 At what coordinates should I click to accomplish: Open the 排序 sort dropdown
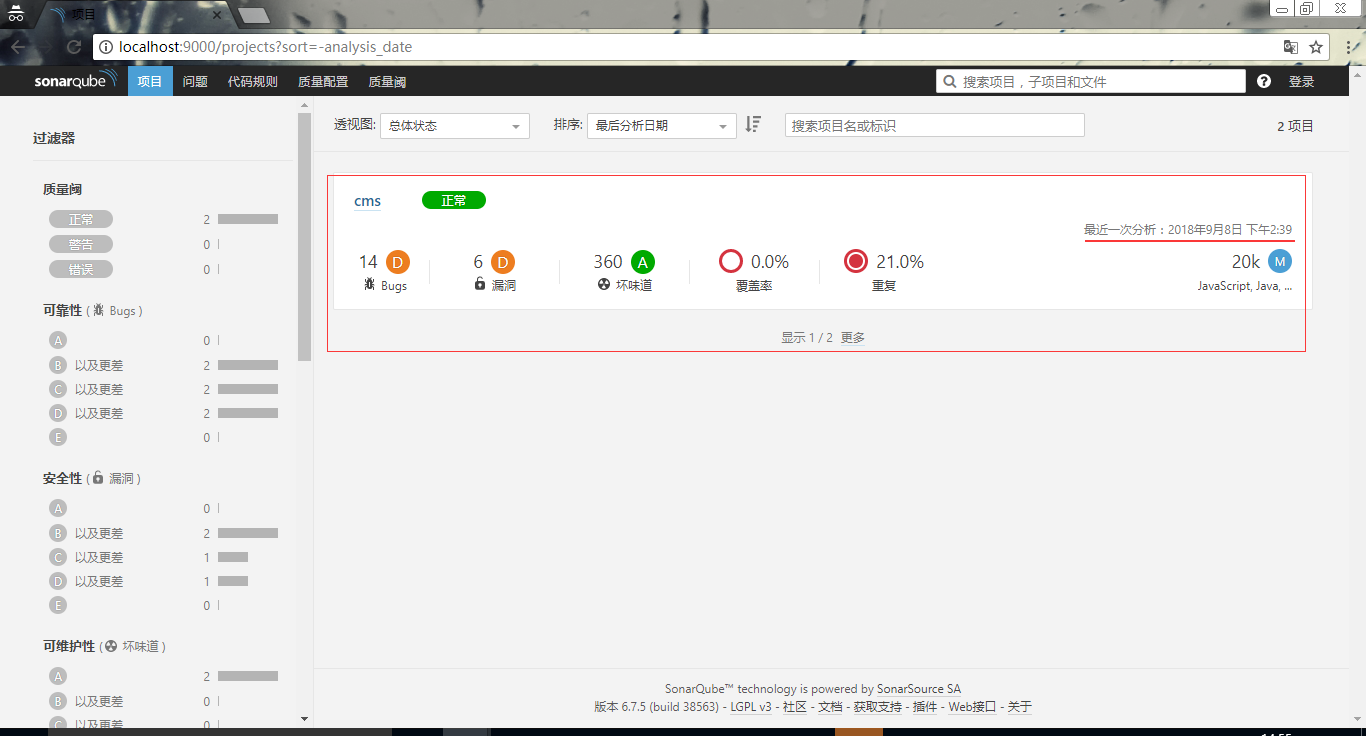point(661,125)
